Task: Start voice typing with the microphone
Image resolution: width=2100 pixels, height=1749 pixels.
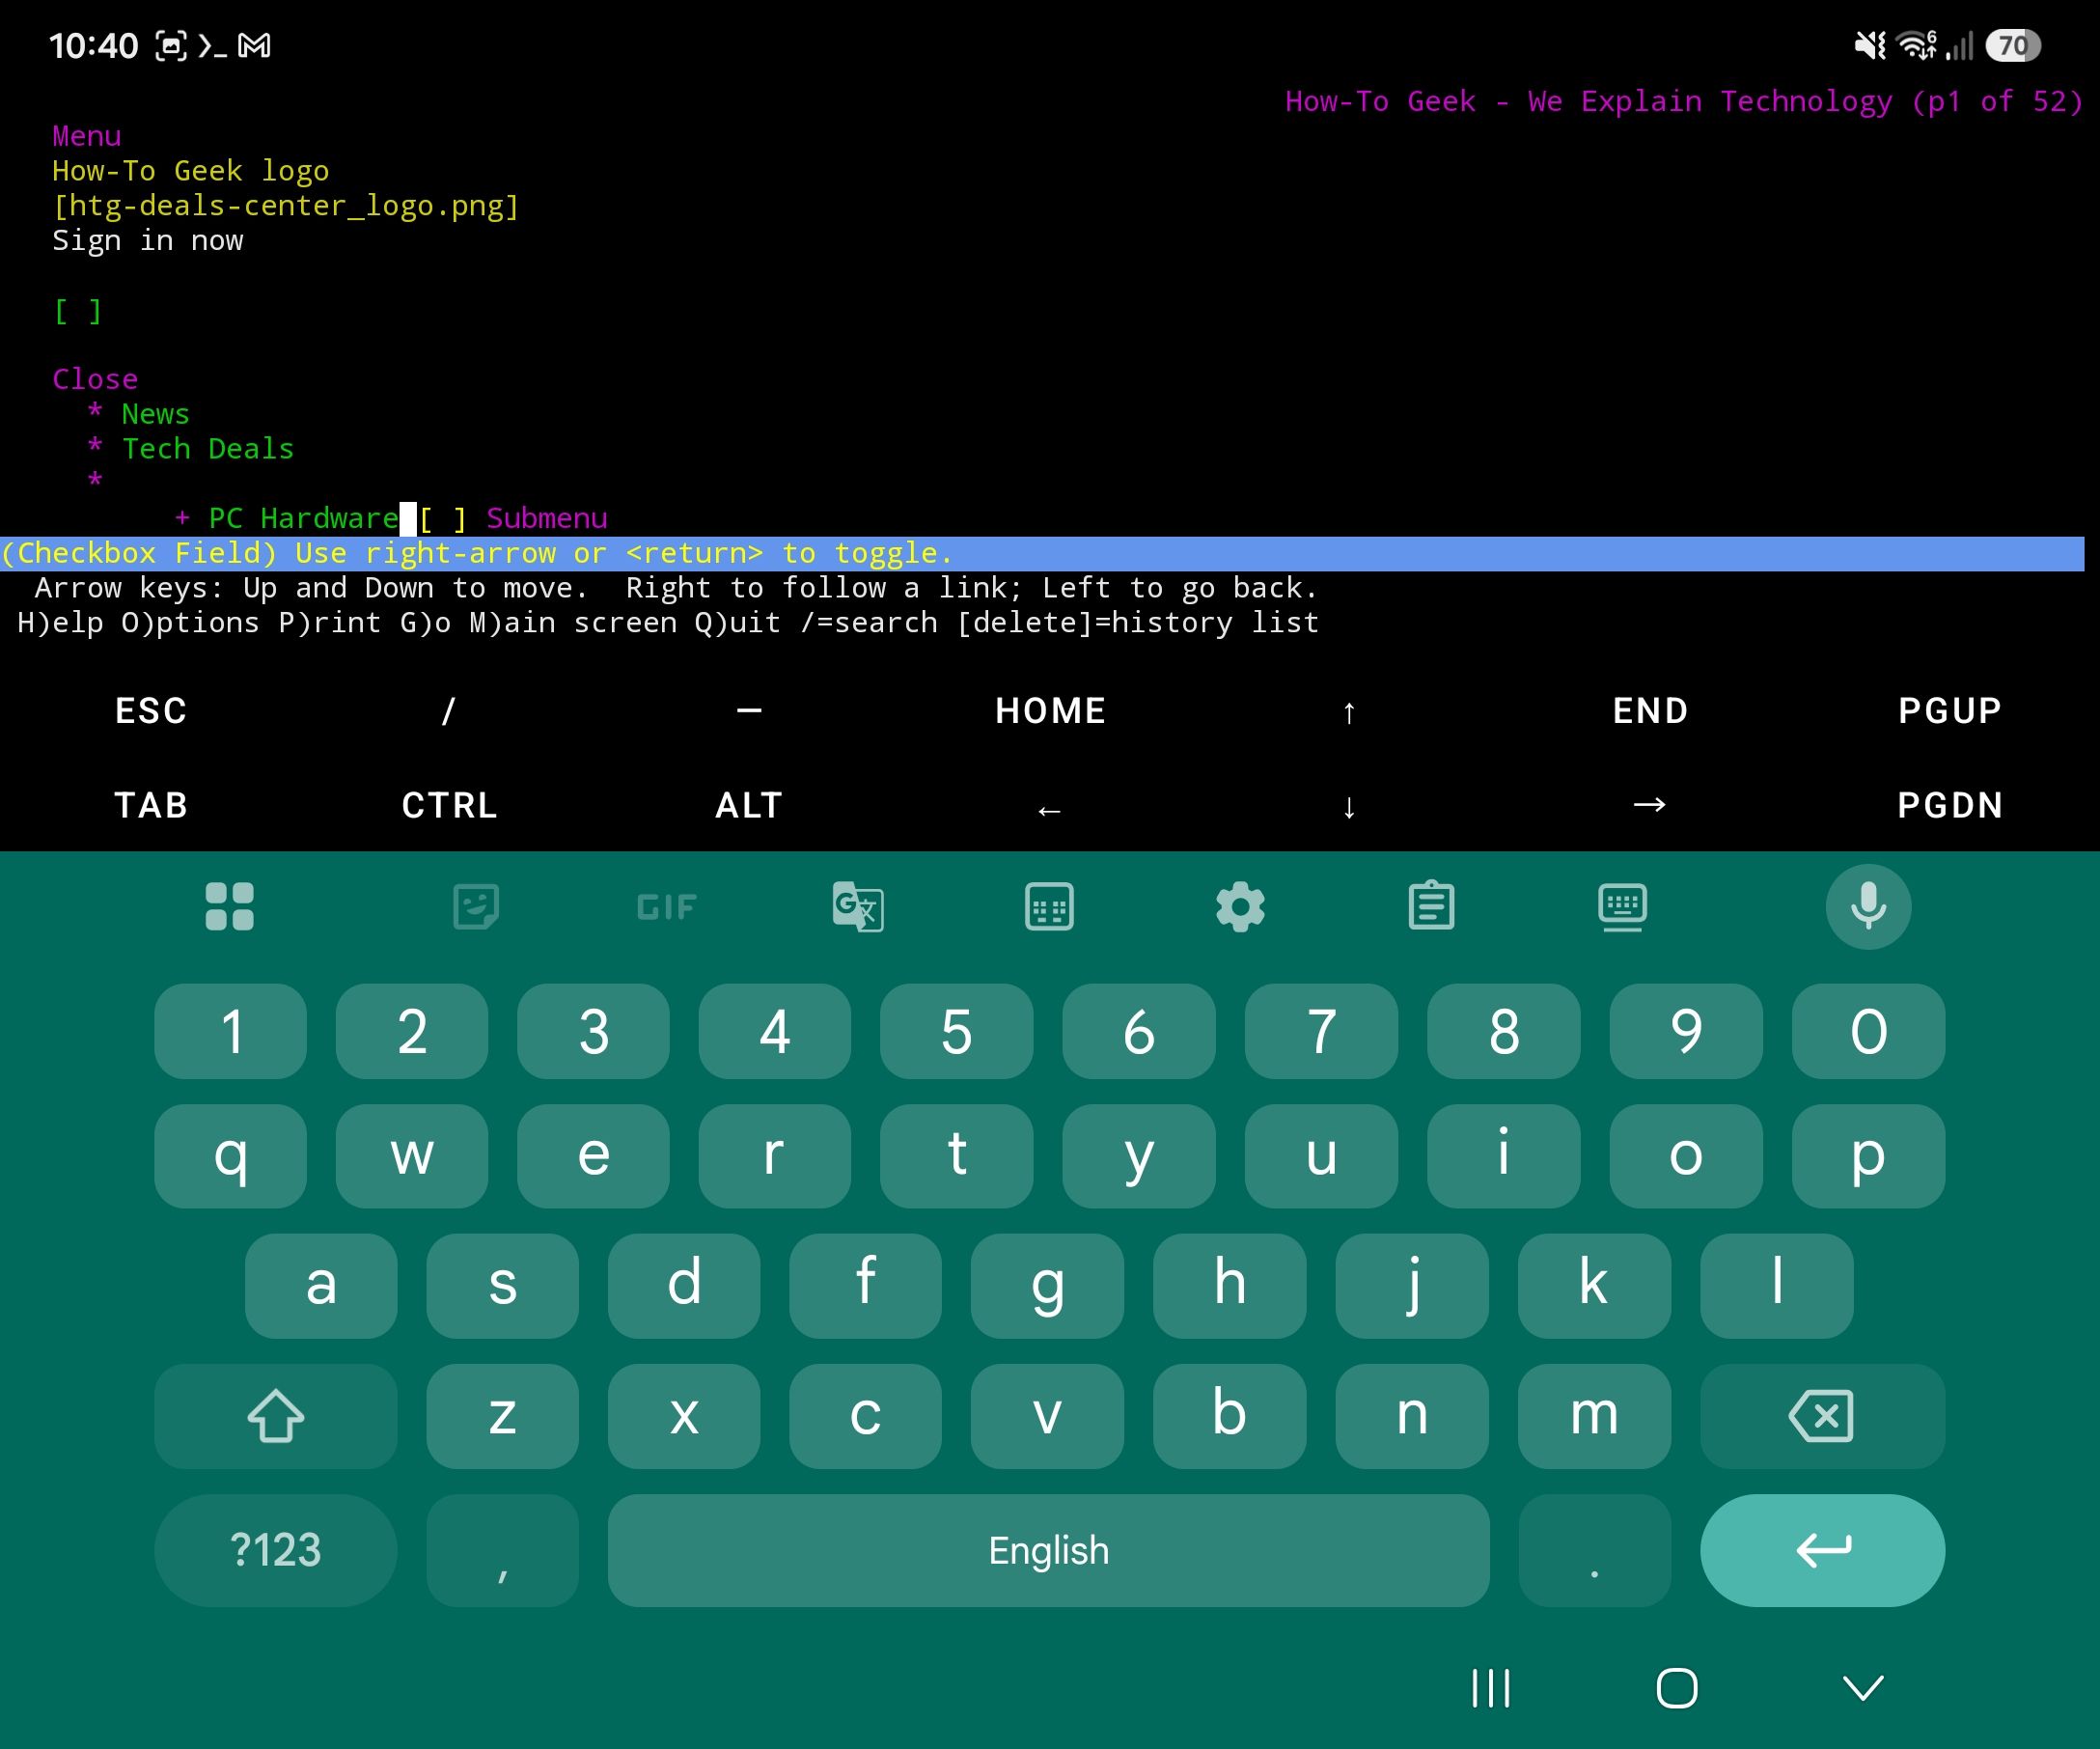Action: click(1868, 906)
